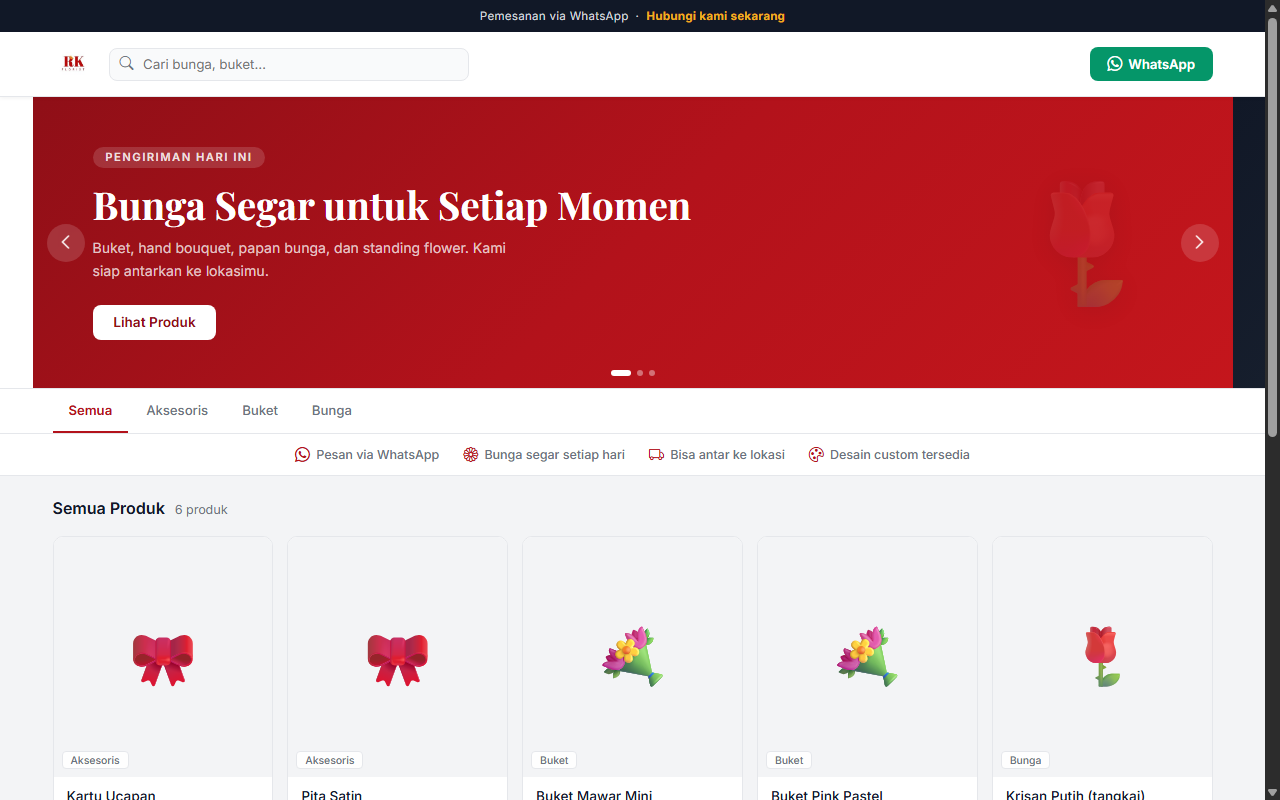The image size is (1280, 800).
Task: Click the next slide arrow on banner
Action: [x=1200, y=243]
